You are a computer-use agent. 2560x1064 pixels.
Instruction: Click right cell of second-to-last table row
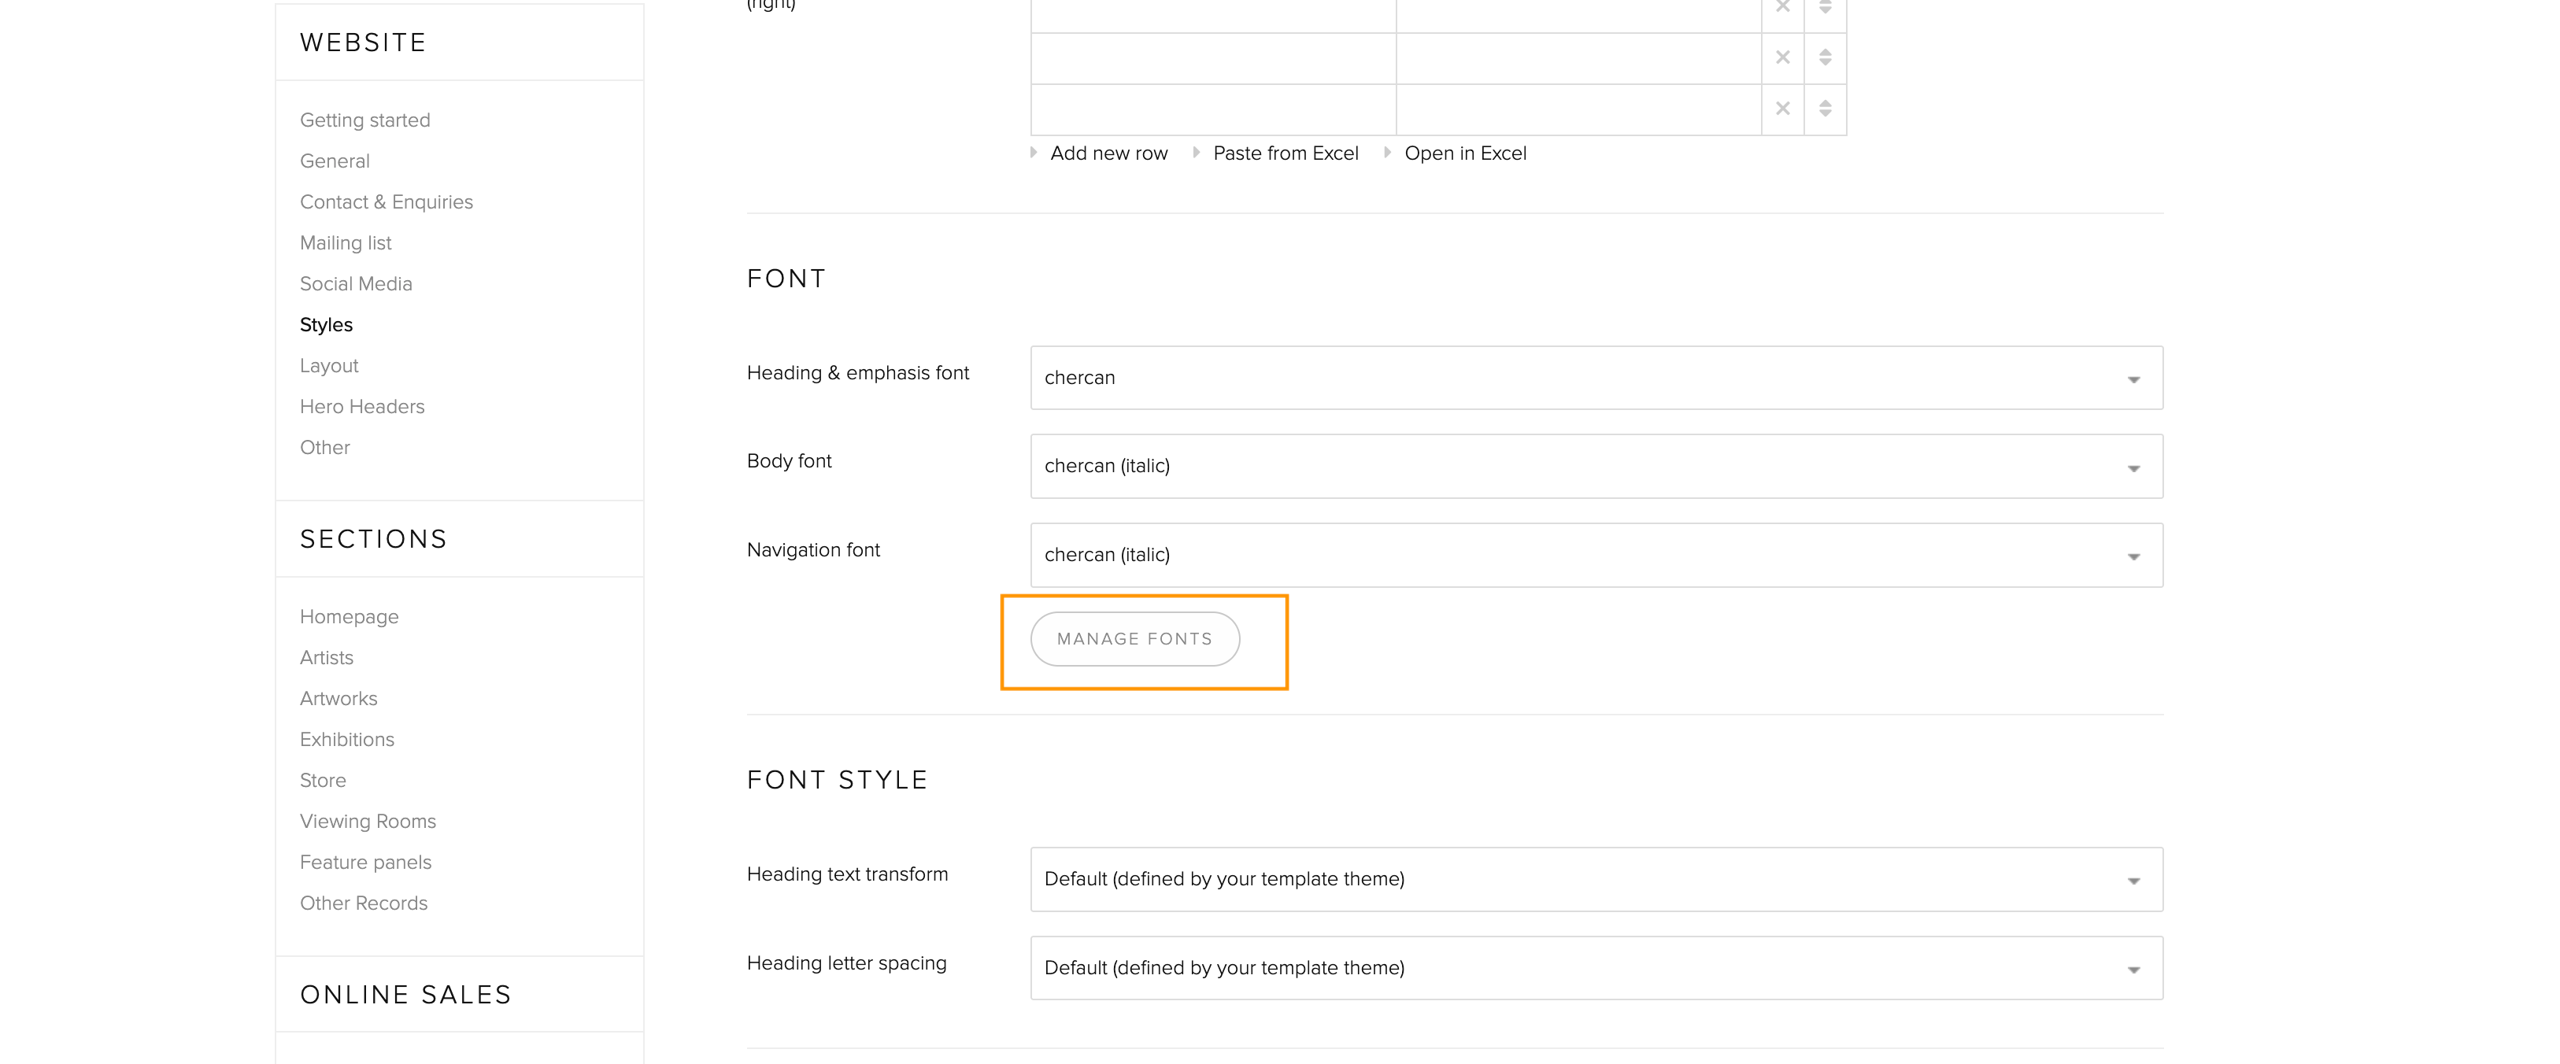[1577, 58]
